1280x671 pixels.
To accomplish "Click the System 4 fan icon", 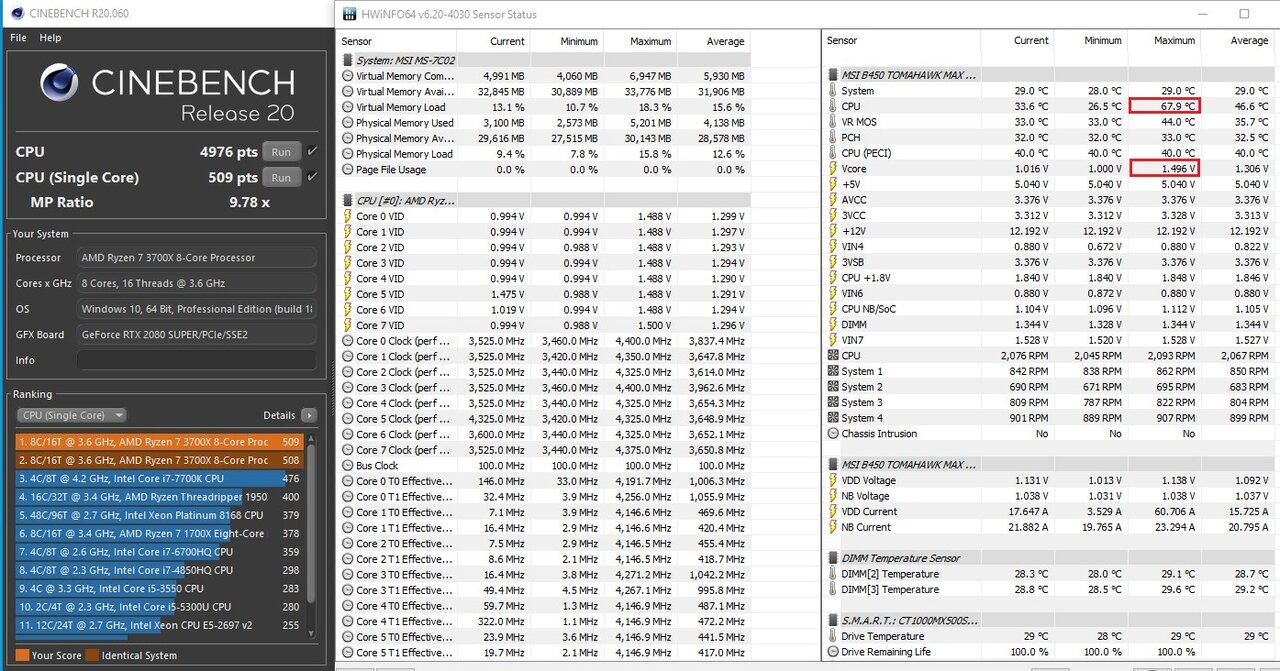I will coord(833,418).
